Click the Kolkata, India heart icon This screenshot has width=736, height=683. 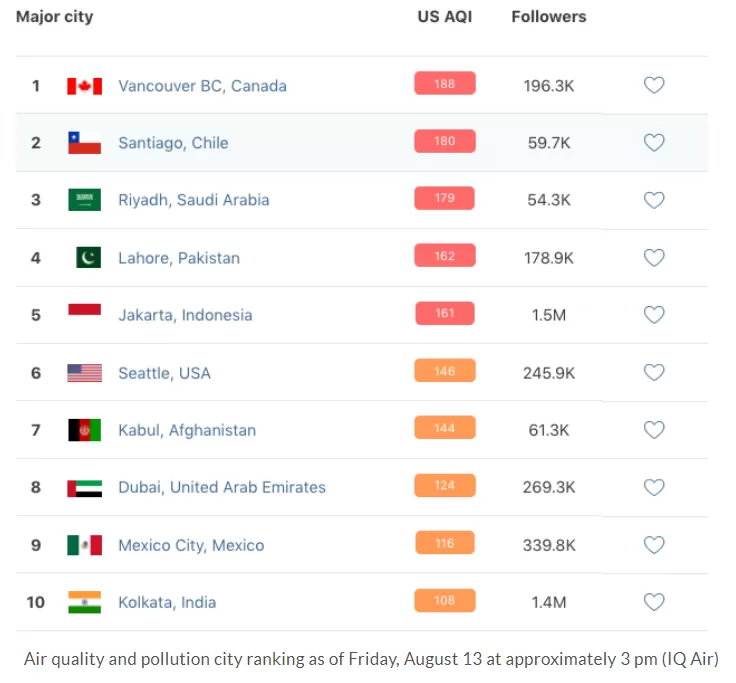point(654,602)
